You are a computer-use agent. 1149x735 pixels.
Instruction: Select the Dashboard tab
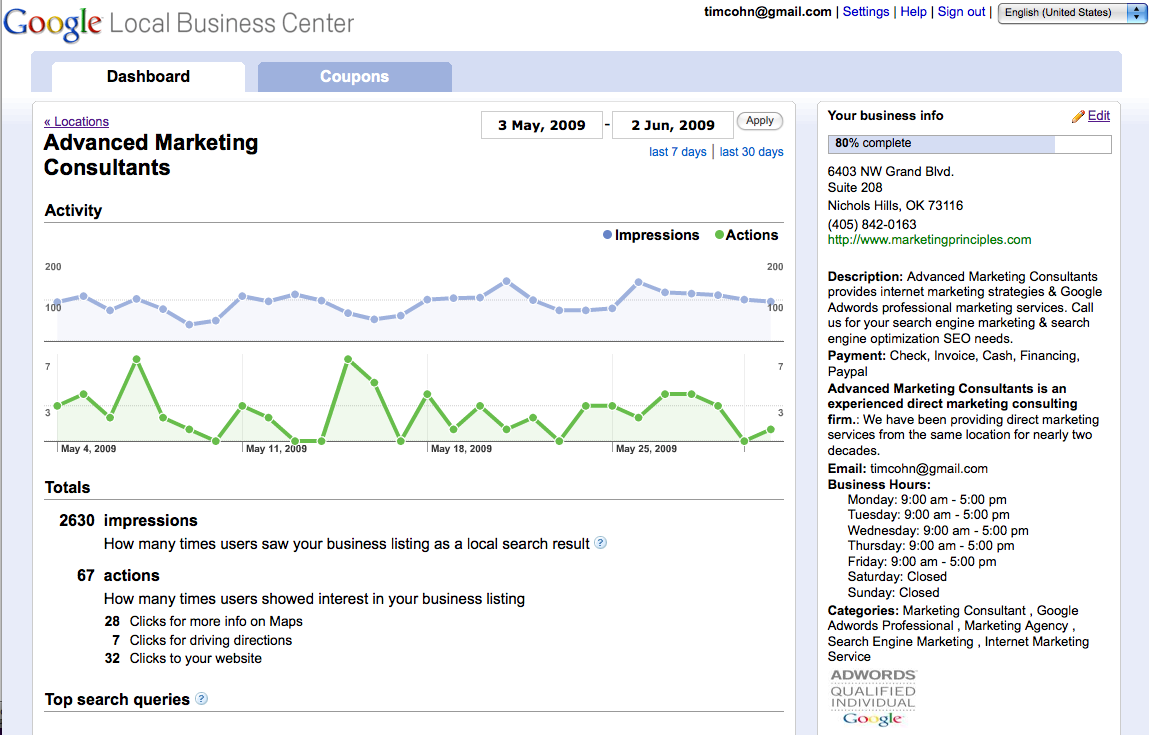tap(148, 77)
